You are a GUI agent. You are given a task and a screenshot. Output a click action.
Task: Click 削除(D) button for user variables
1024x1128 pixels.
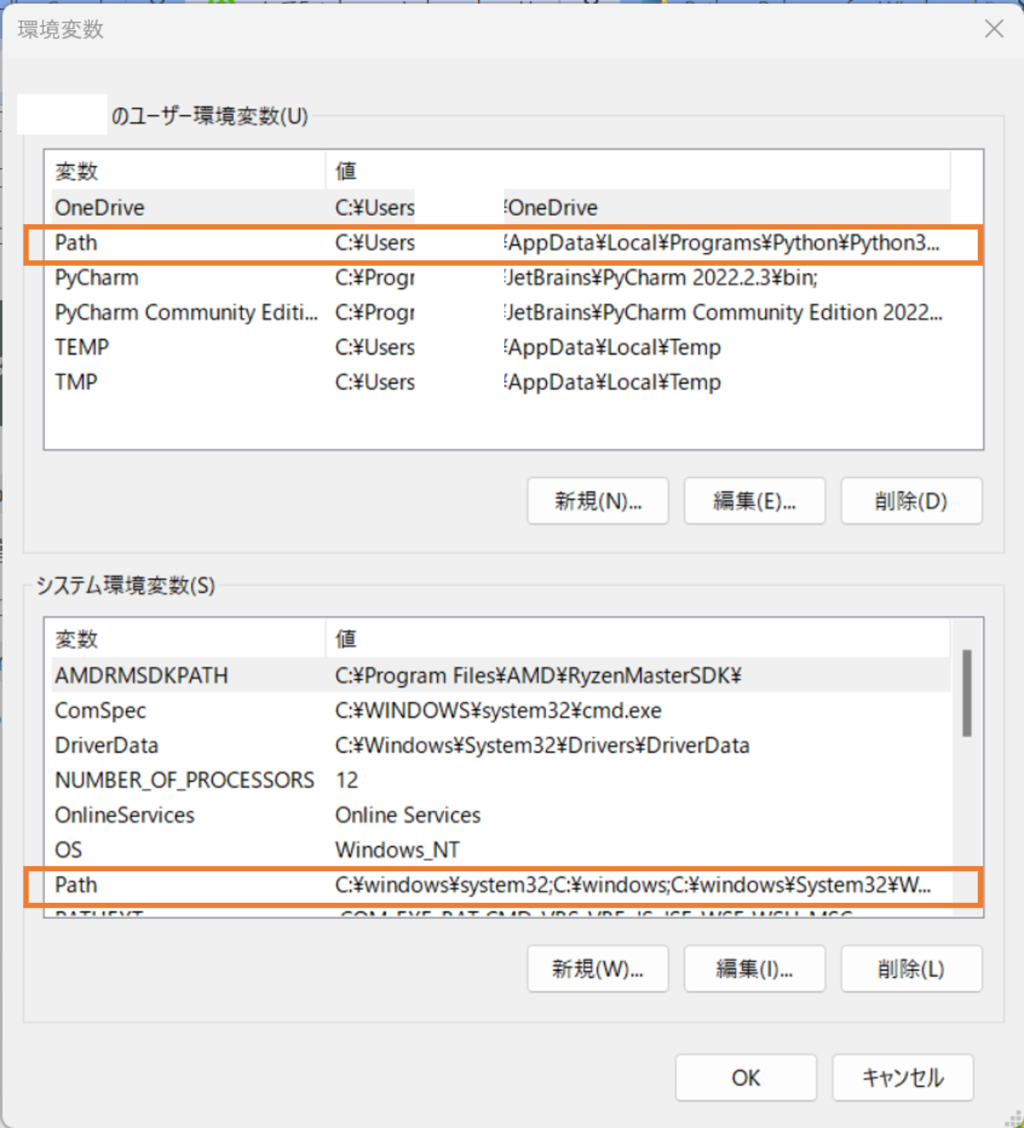tap(911, 501)
